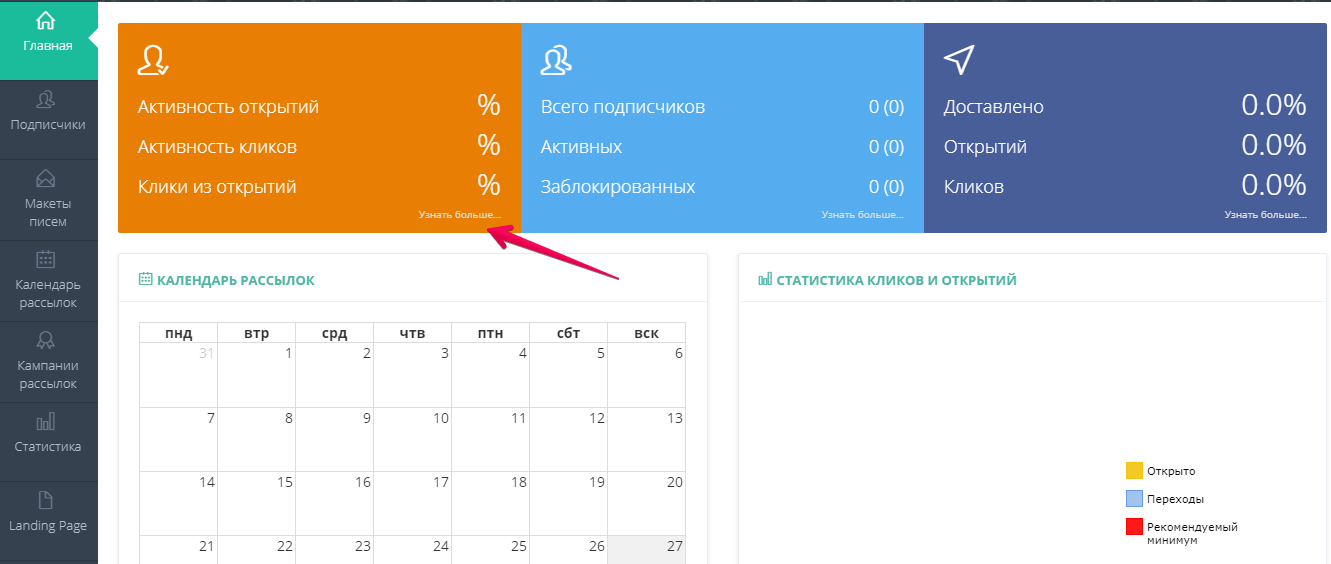Select greyed-out day 31 in calendar
The width and height of the screenshot is (1331, 564).
coord(178,375)
